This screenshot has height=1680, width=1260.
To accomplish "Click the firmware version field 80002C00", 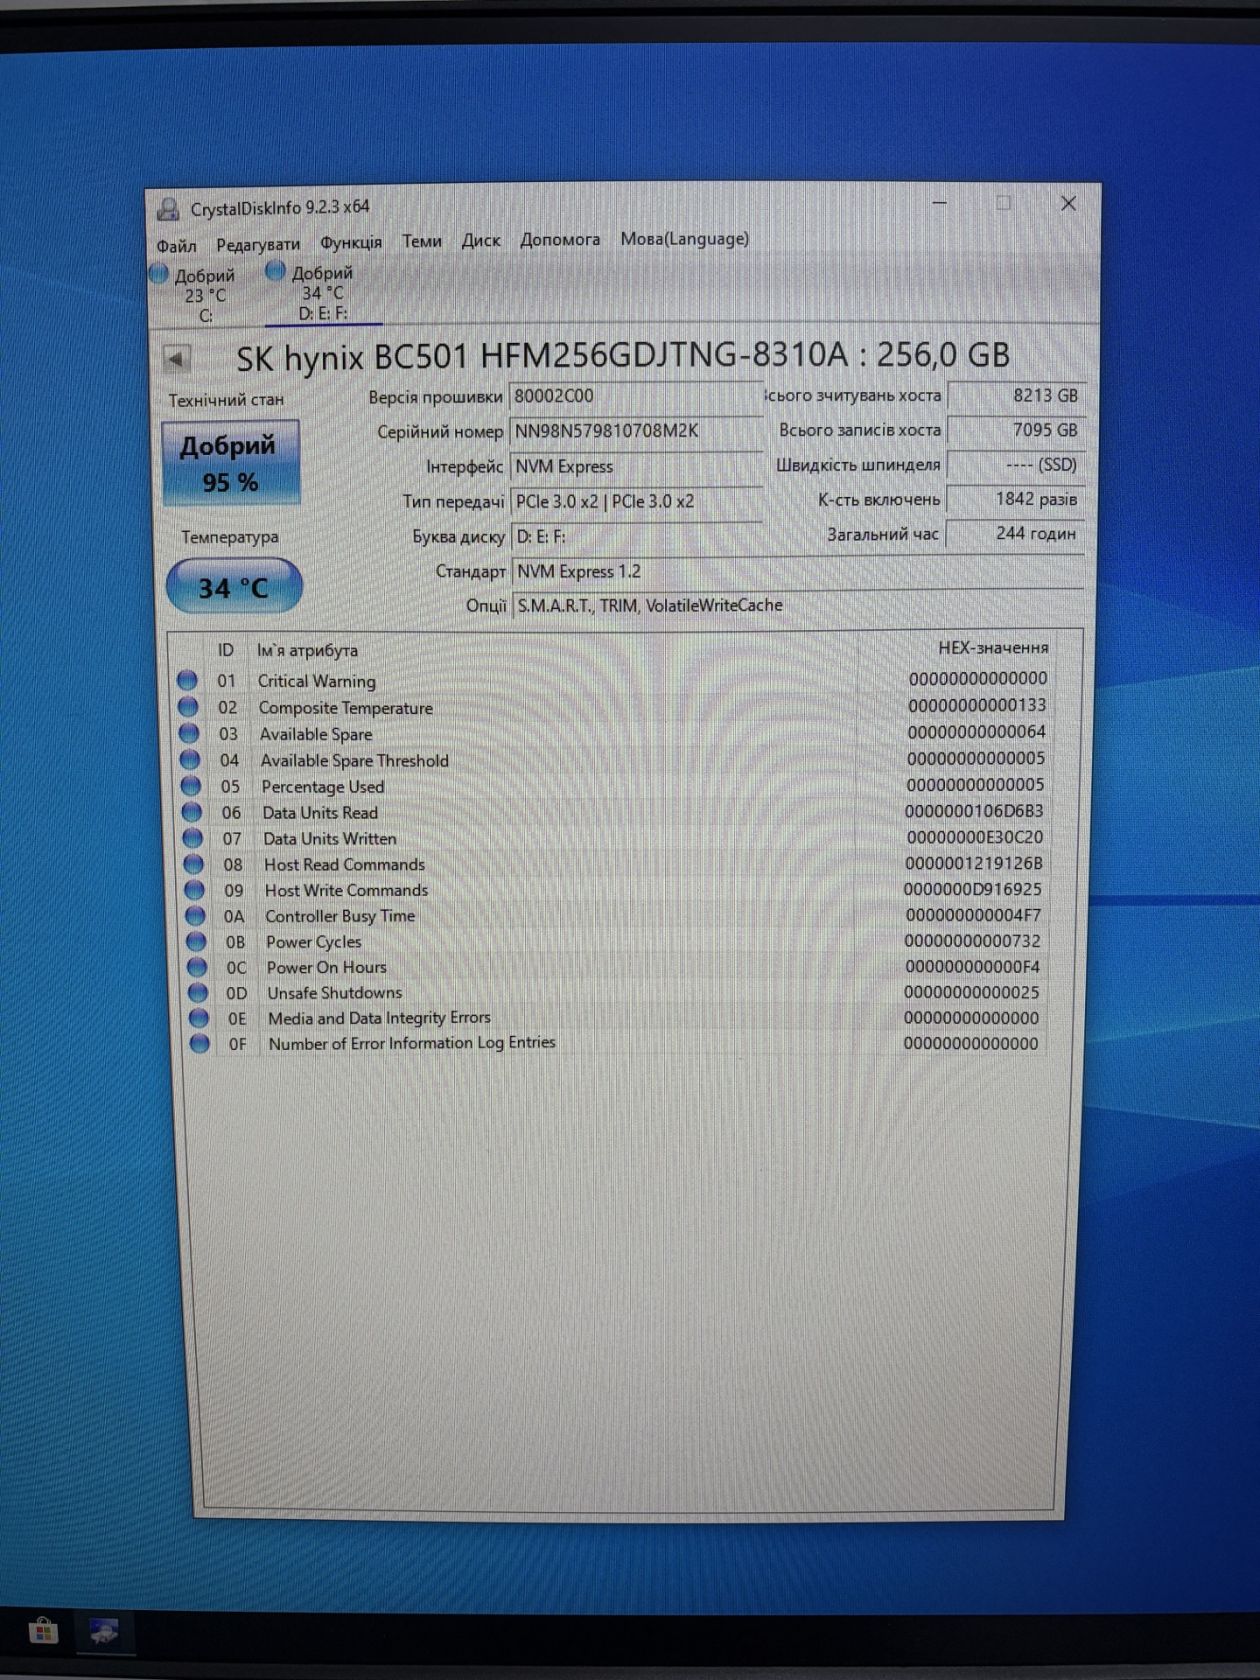I will [x=636, y=396].
